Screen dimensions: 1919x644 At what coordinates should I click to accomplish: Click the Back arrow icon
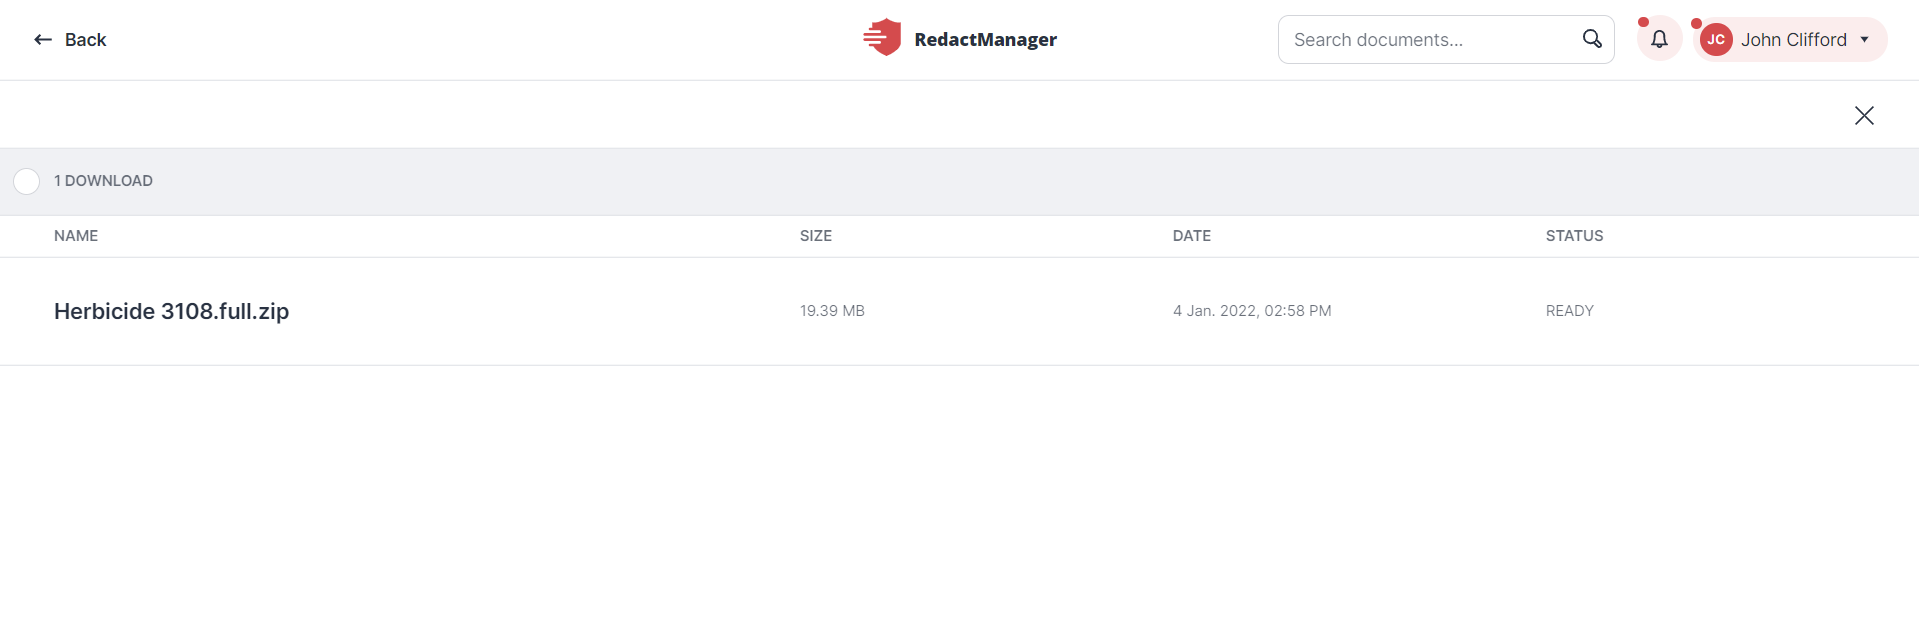pyautogui.click(x=43, y=40)
